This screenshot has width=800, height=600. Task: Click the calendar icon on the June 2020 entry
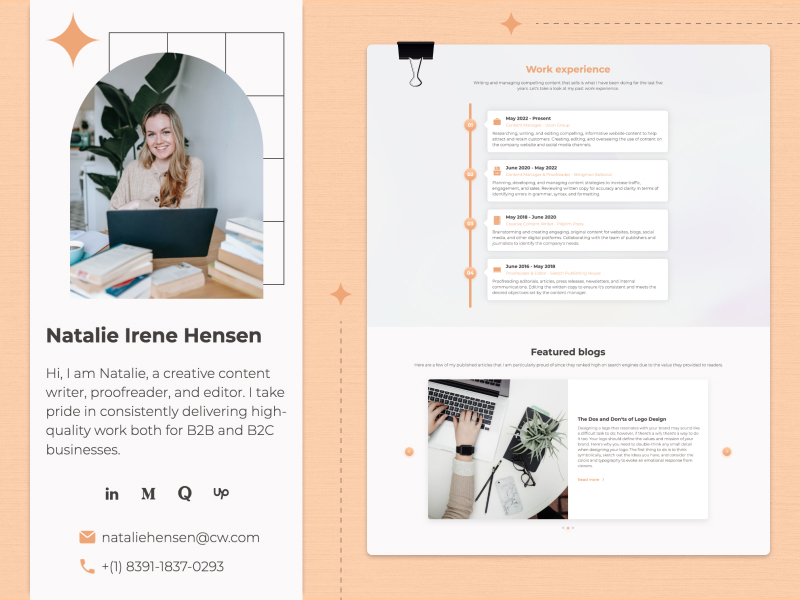tap(496, 169)
